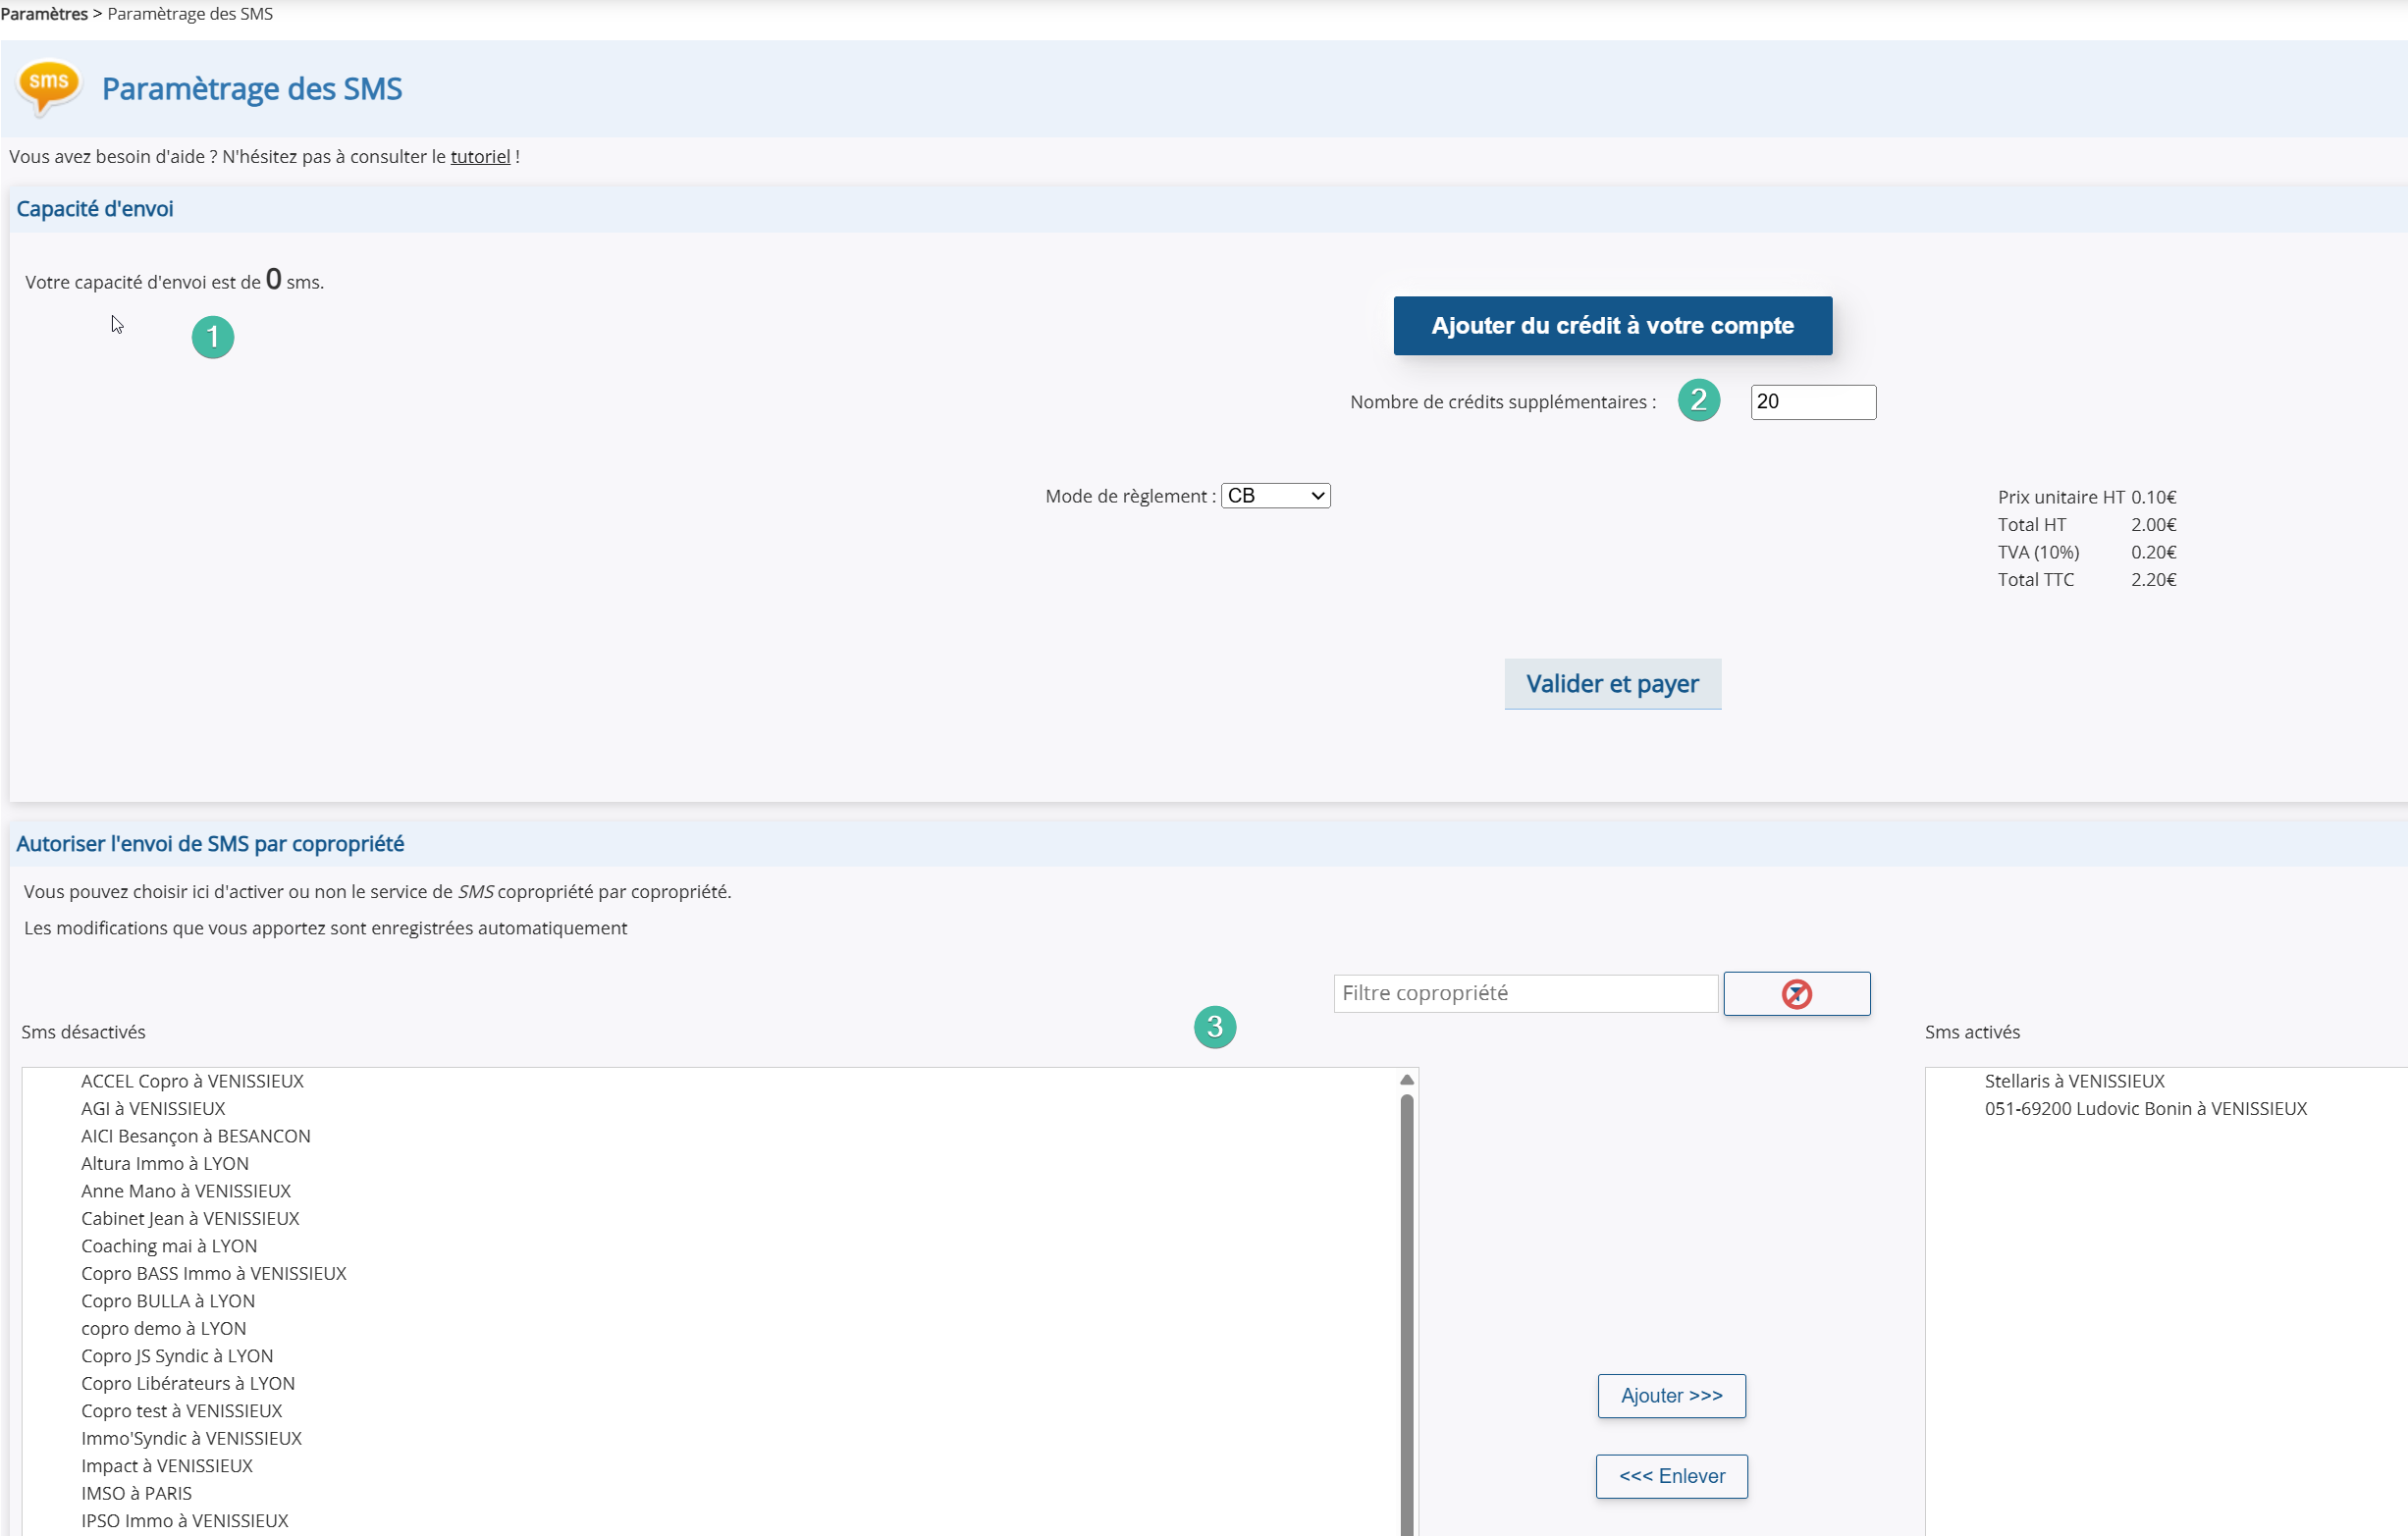Select Coaching mai à LYON
The height and width of the screenshot is (1536, 2408).
click(169, 1246)
